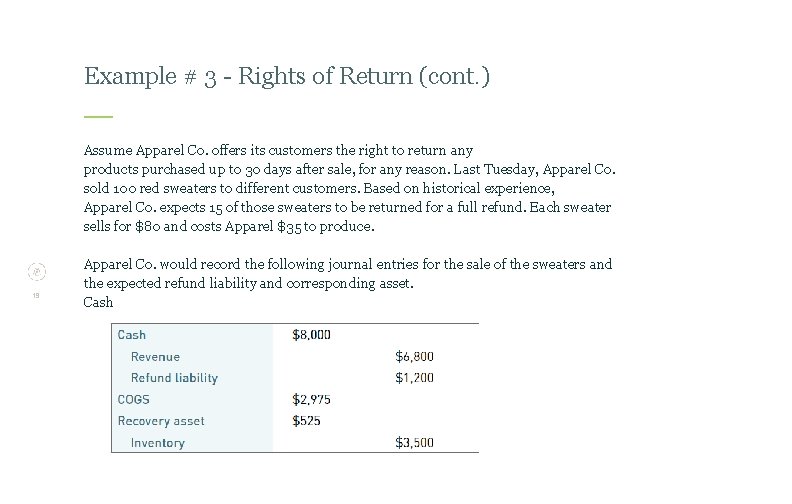
Task: Click the standalone word 'Cash' above the table
Action: (x=98, y=302)
